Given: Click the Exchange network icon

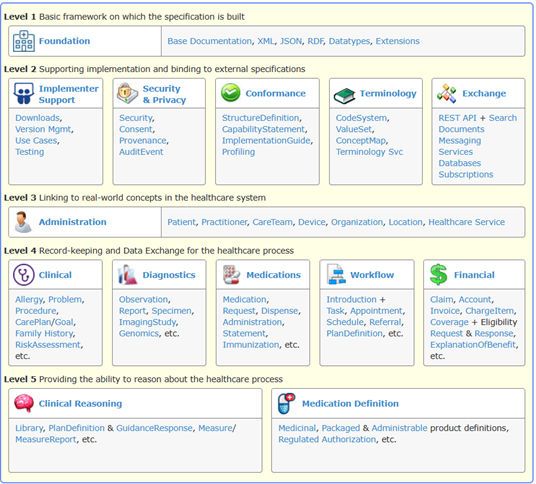Looking at the screenshot, I should tap(446, 93).
